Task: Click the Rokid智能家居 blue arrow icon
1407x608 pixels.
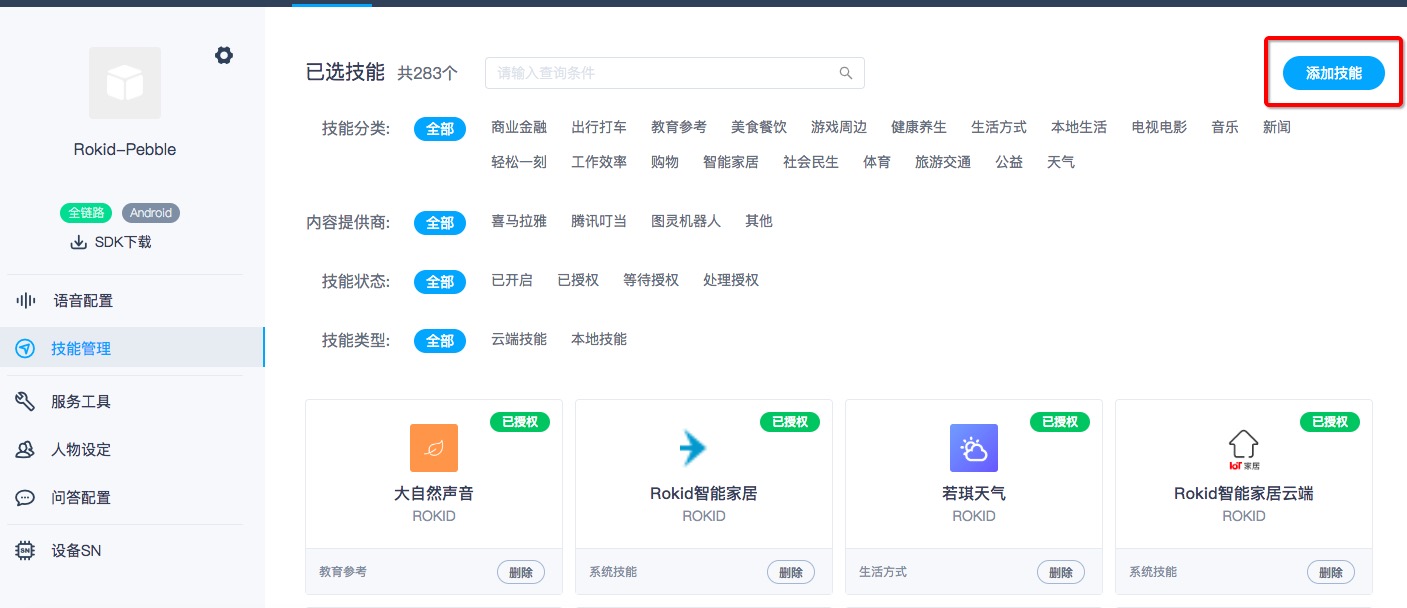Action: [x=693, y=448]
